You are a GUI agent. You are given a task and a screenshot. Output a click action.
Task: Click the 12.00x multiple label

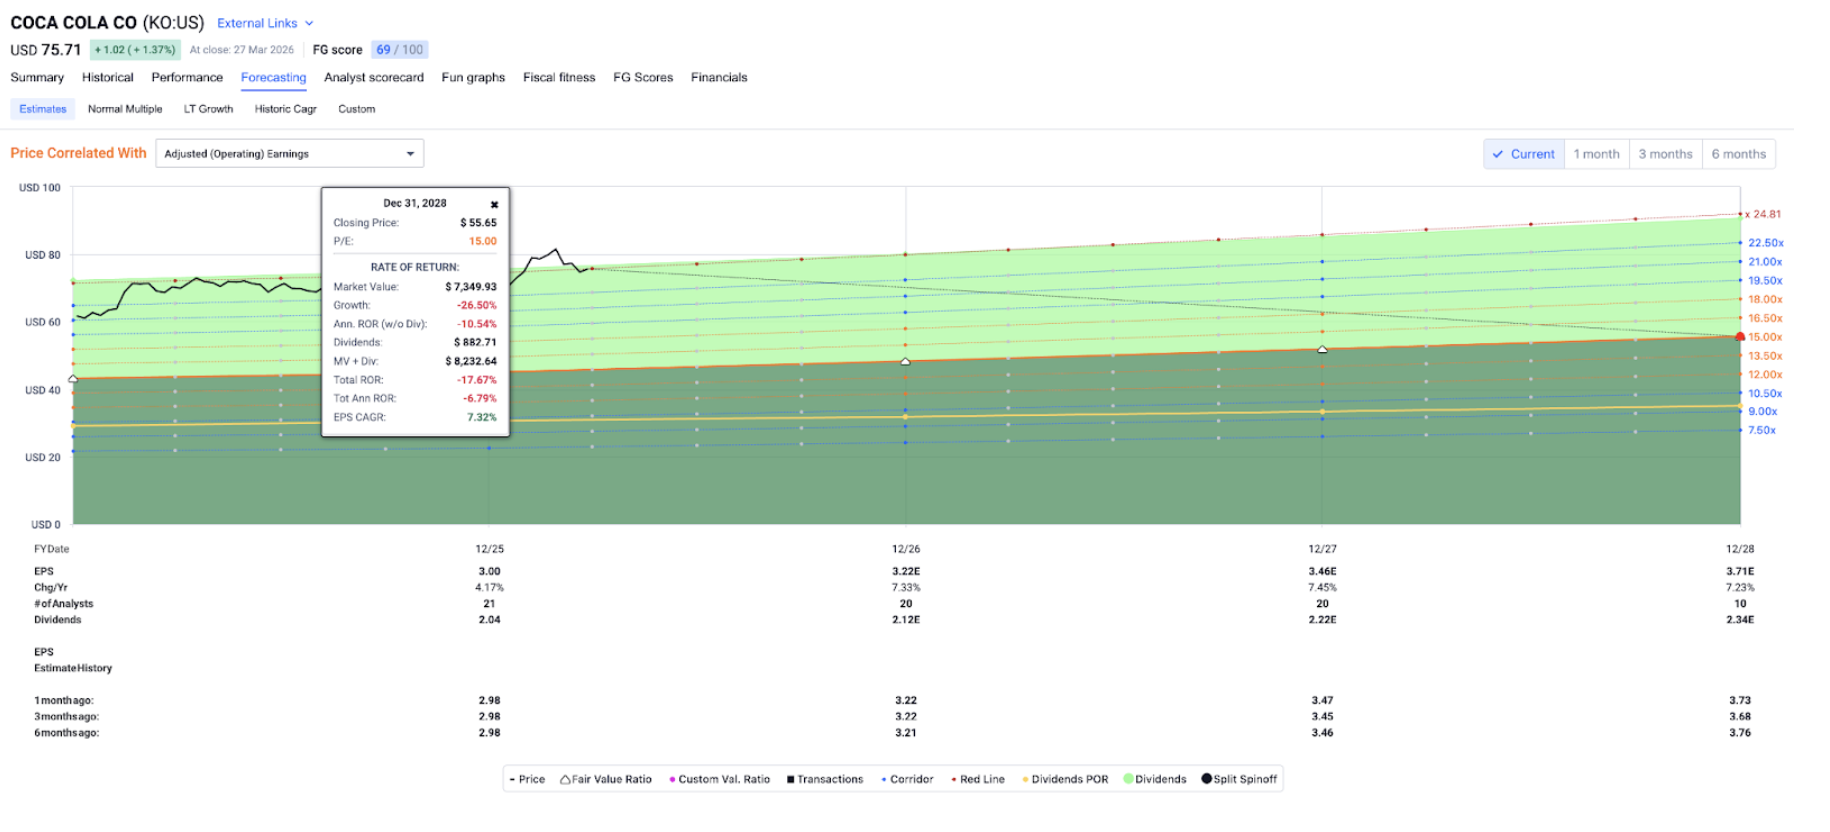(1766, 375)
